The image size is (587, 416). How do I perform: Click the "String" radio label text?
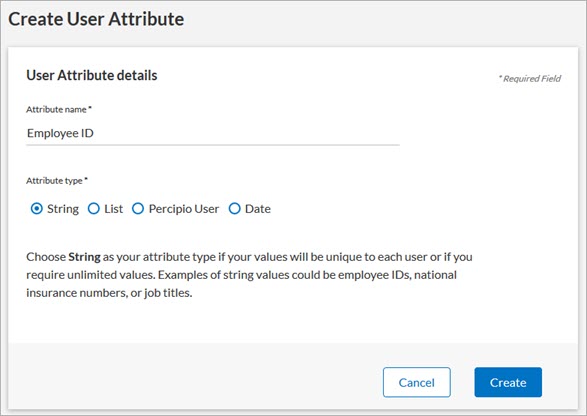[x=63, y=209]
